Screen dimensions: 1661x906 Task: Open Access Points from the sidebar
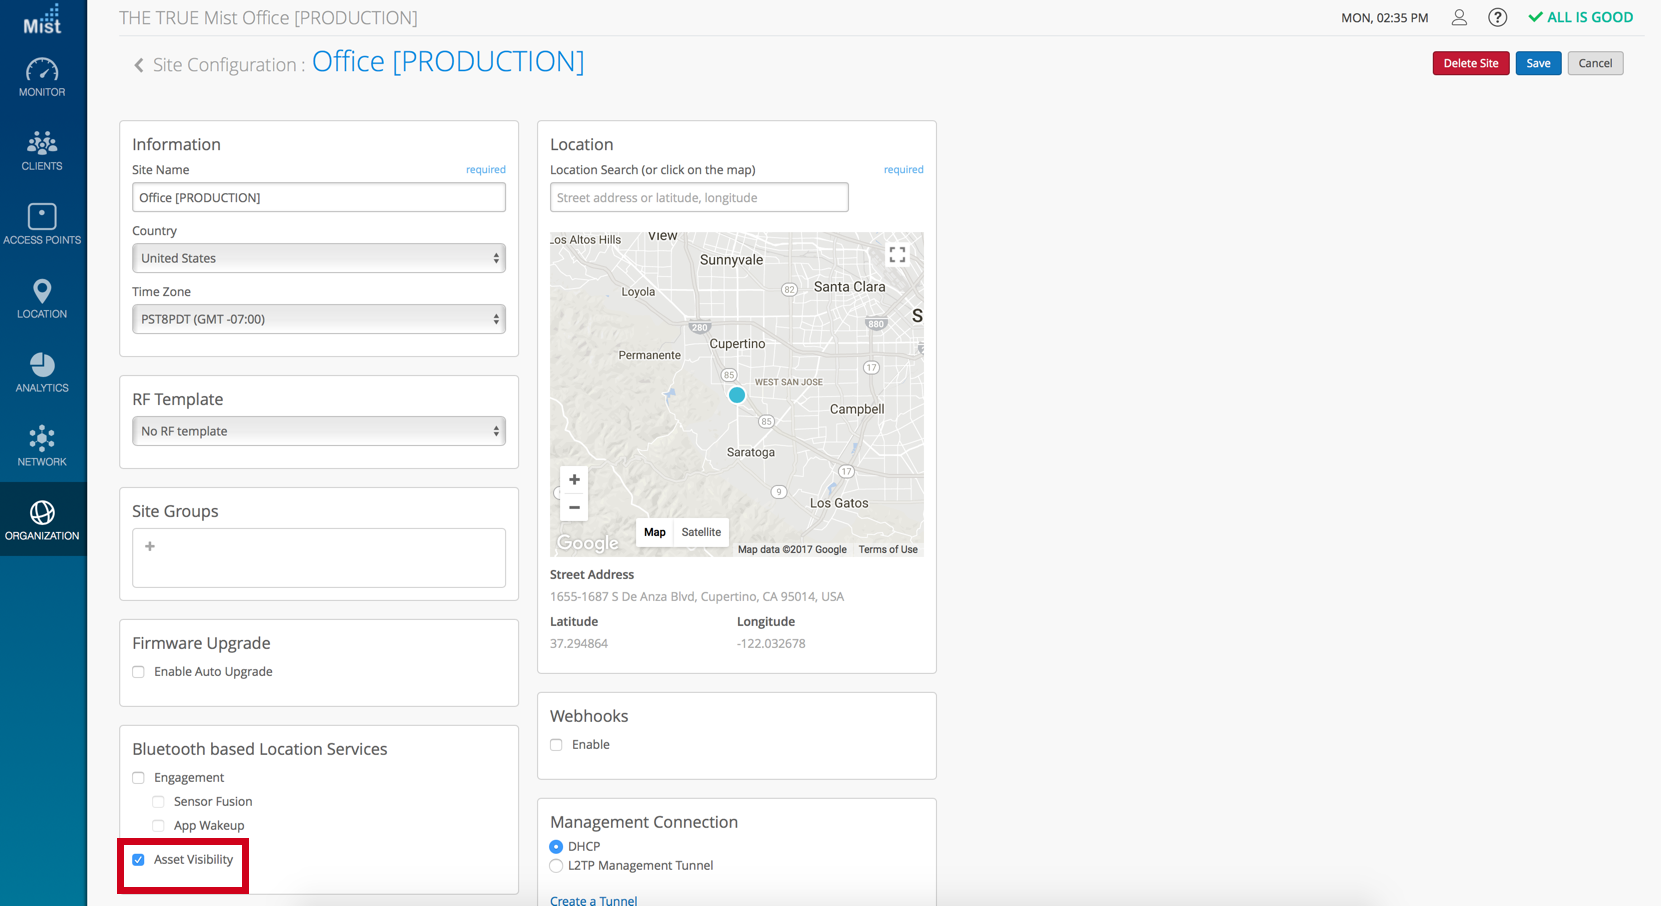(42, 224)
